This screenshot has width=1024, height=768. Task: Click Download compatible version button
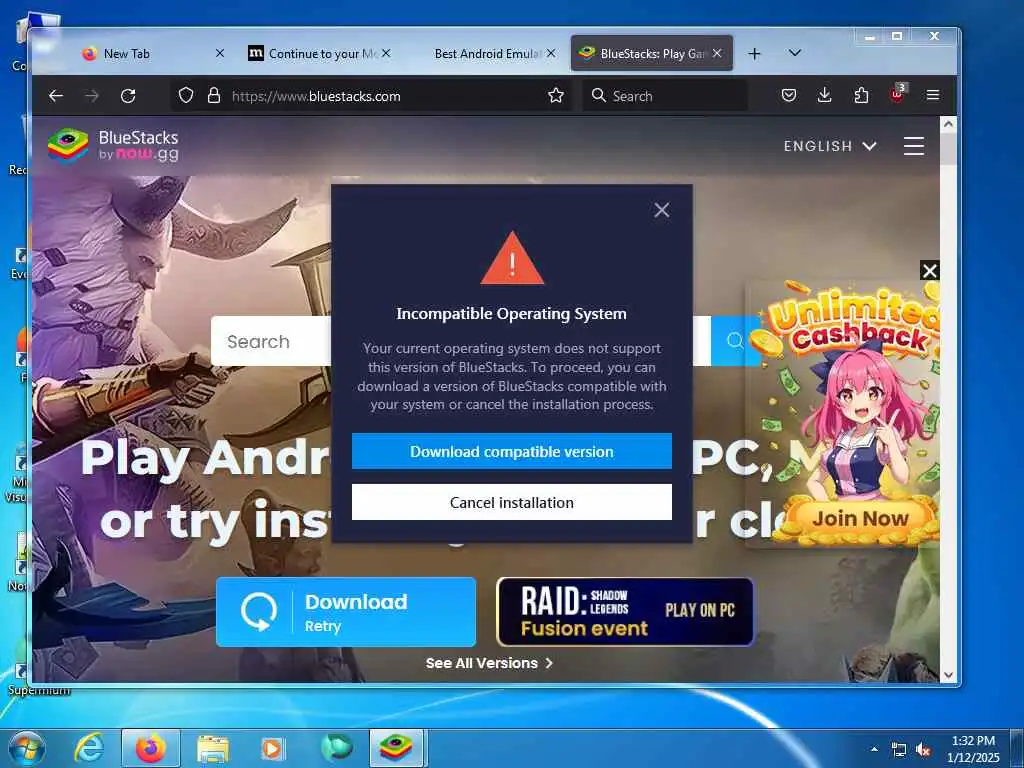pos(511,451)
